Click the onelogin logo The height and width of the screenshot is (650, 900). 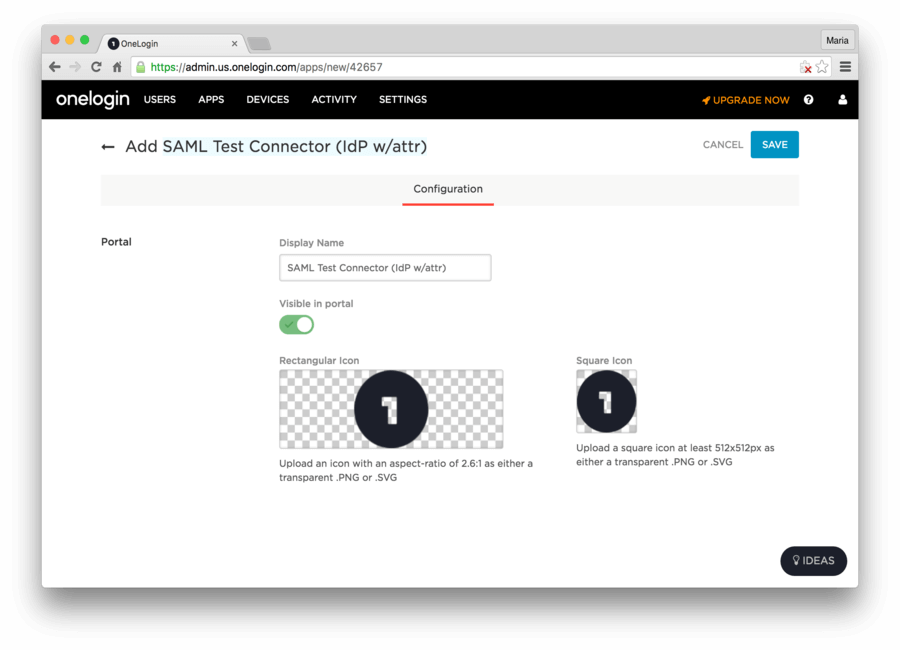92,99
